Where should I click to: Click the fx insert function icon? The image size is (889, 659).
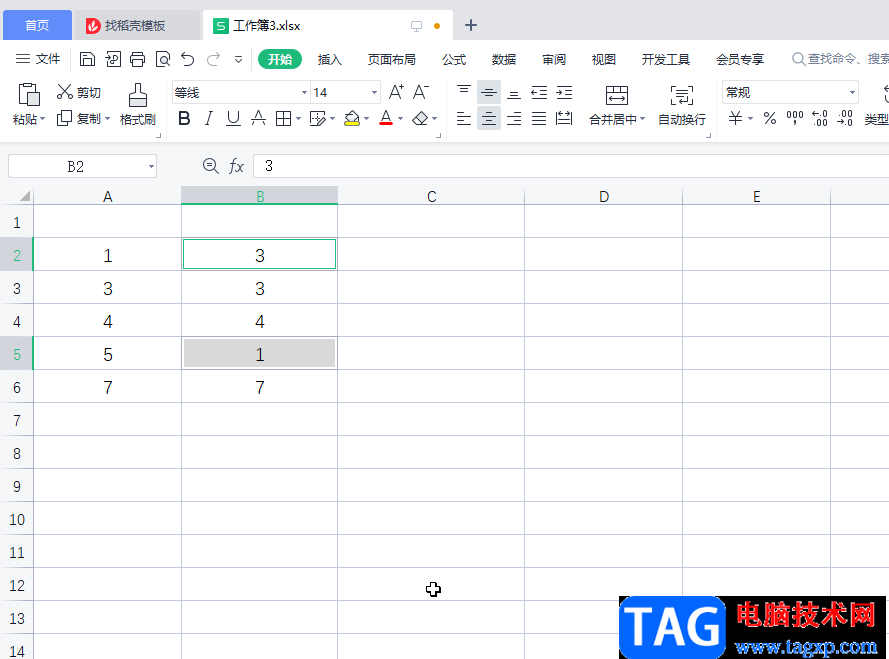point(236,166)
